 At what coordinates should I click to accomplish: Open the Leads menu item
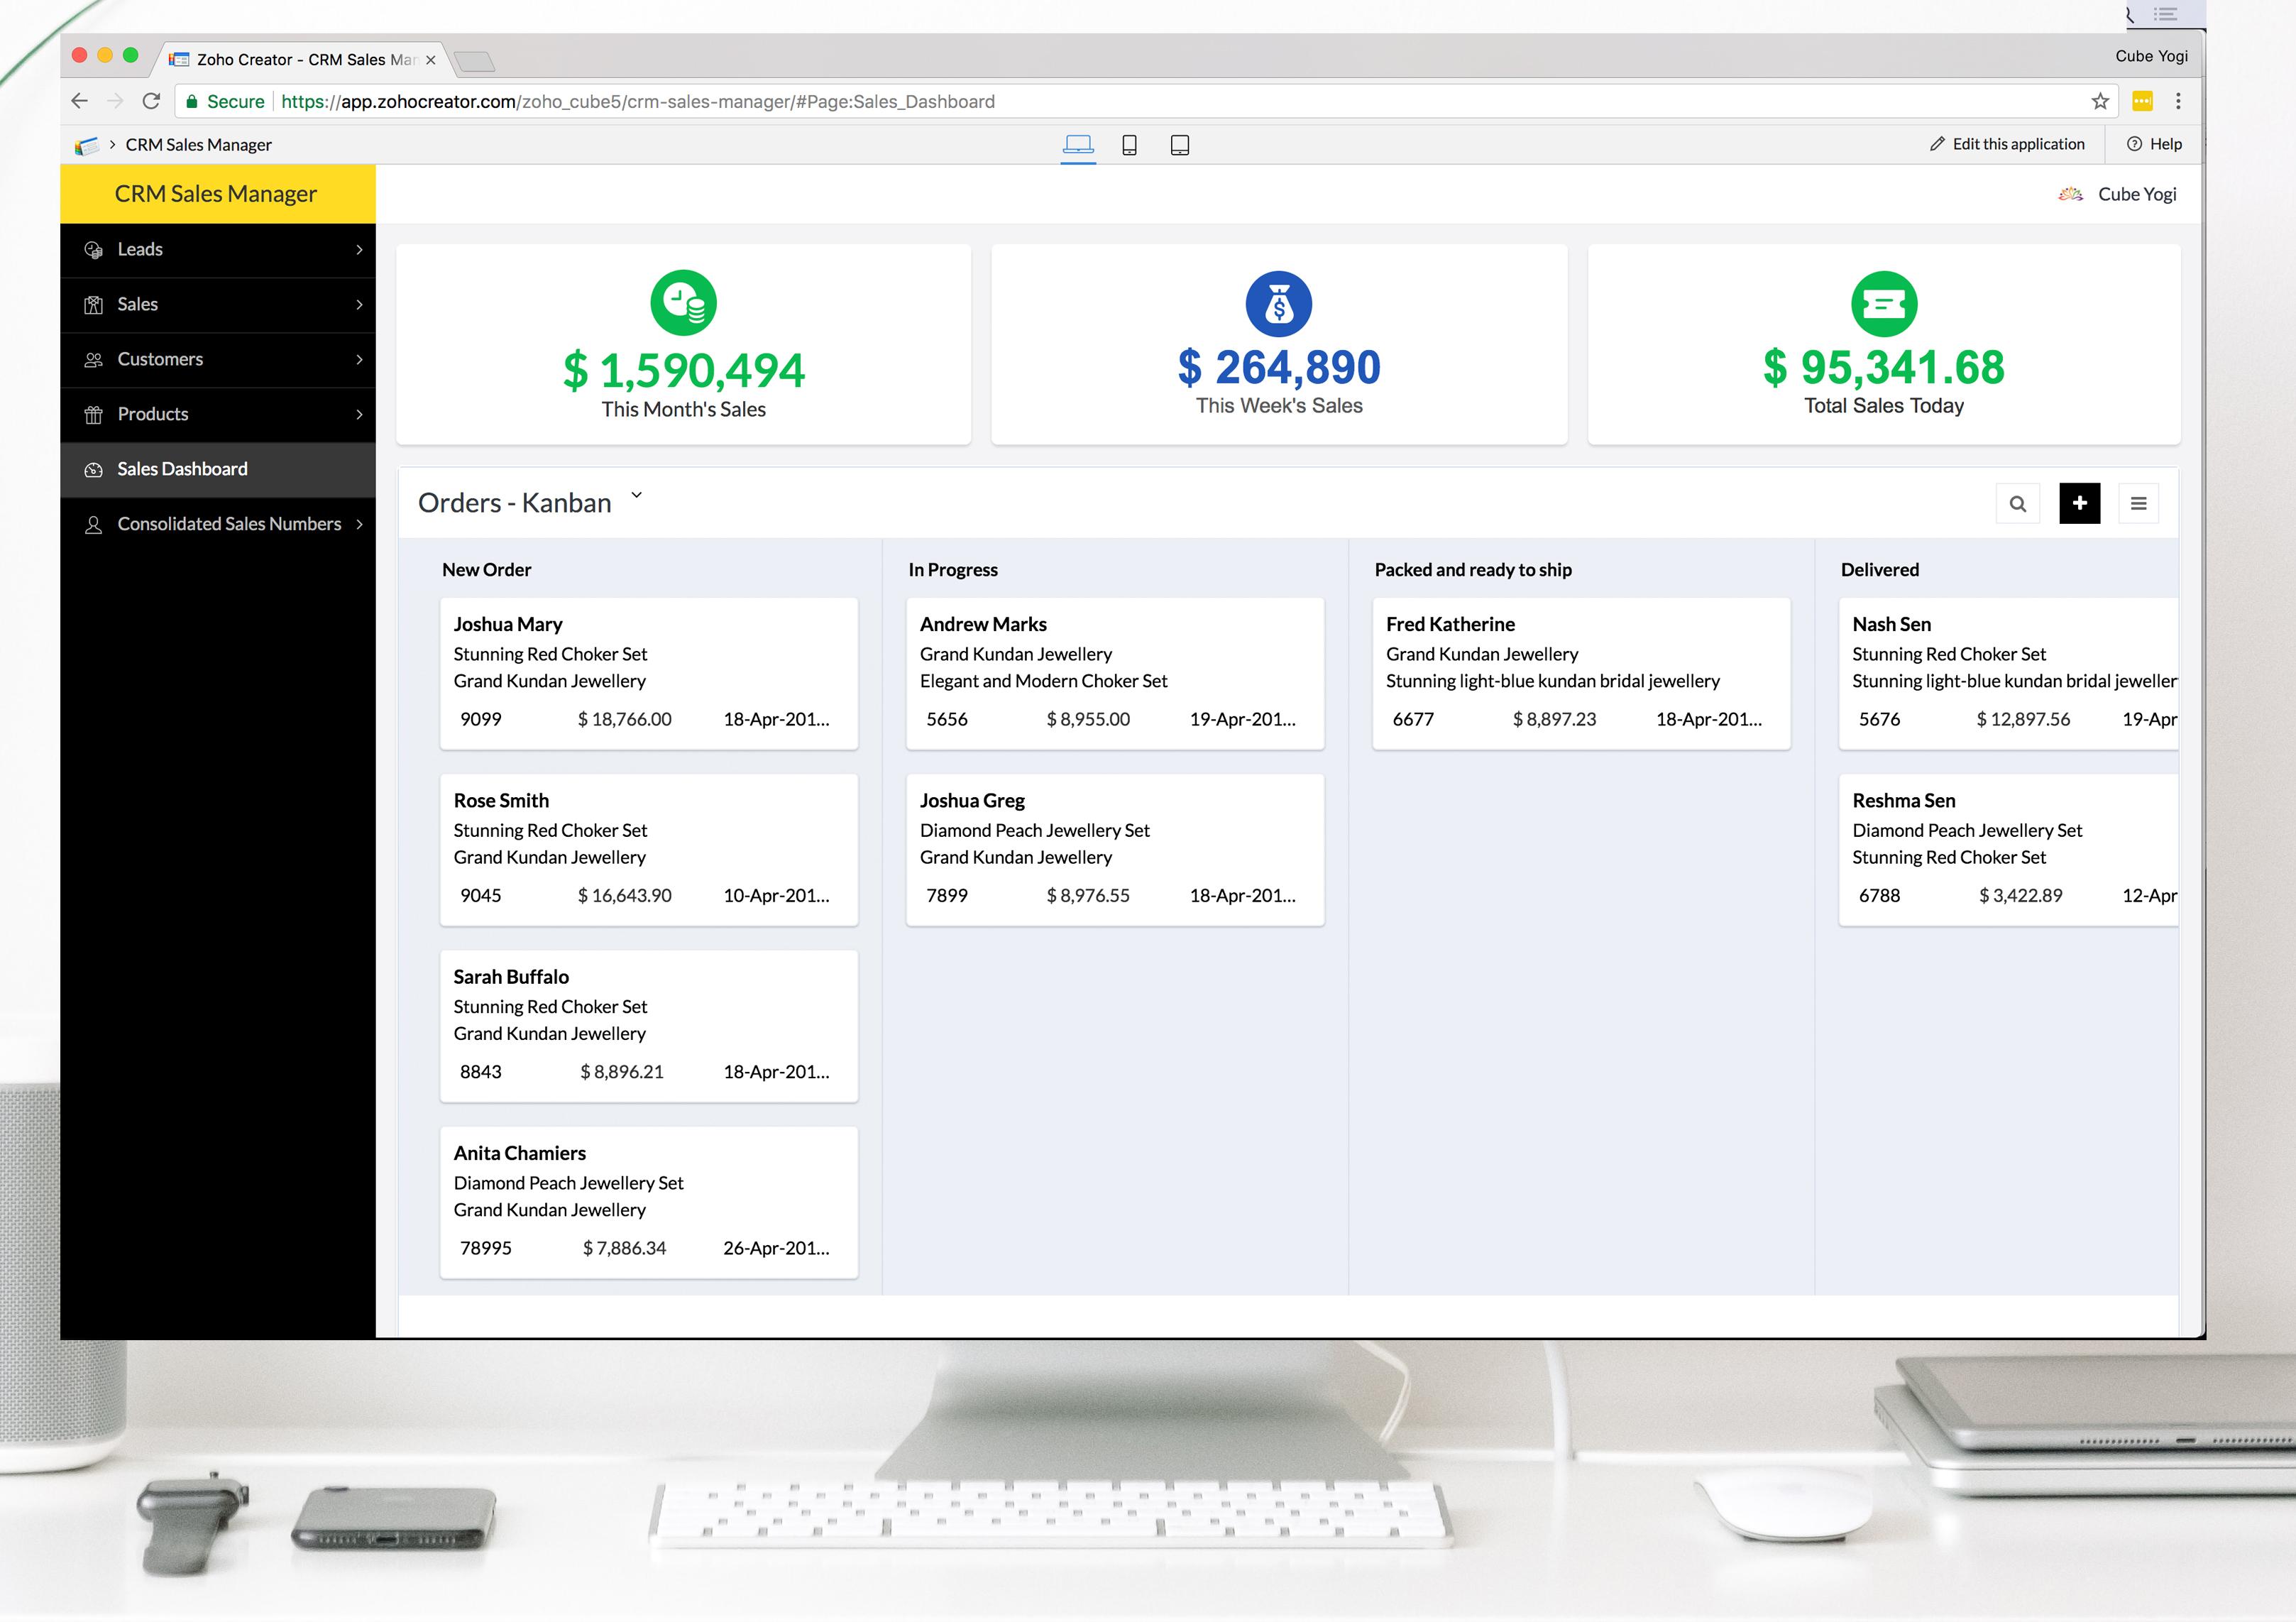pos(218,250)
